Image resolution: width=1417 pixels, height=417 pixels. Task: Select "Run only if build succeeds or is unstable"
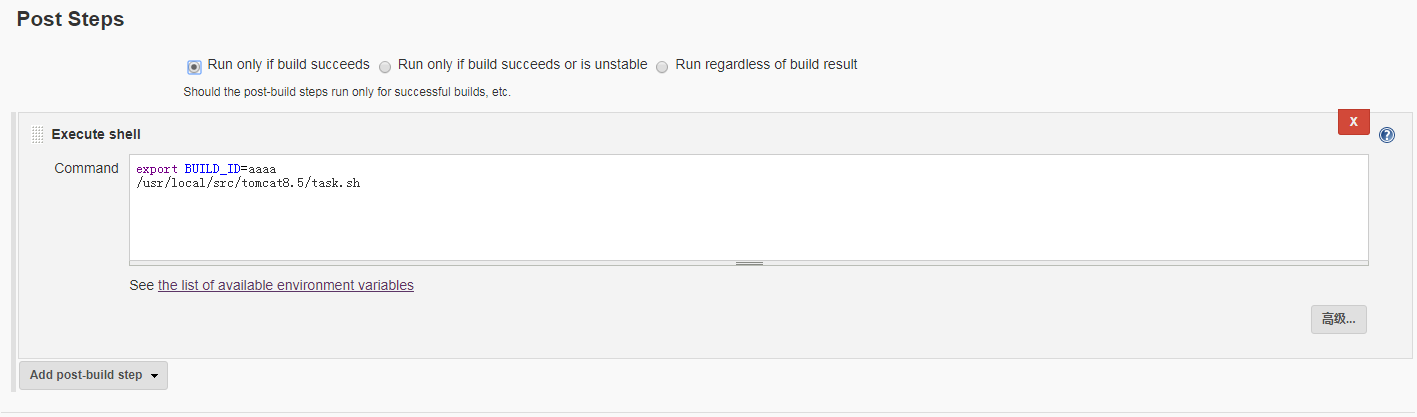click(385, 67)
